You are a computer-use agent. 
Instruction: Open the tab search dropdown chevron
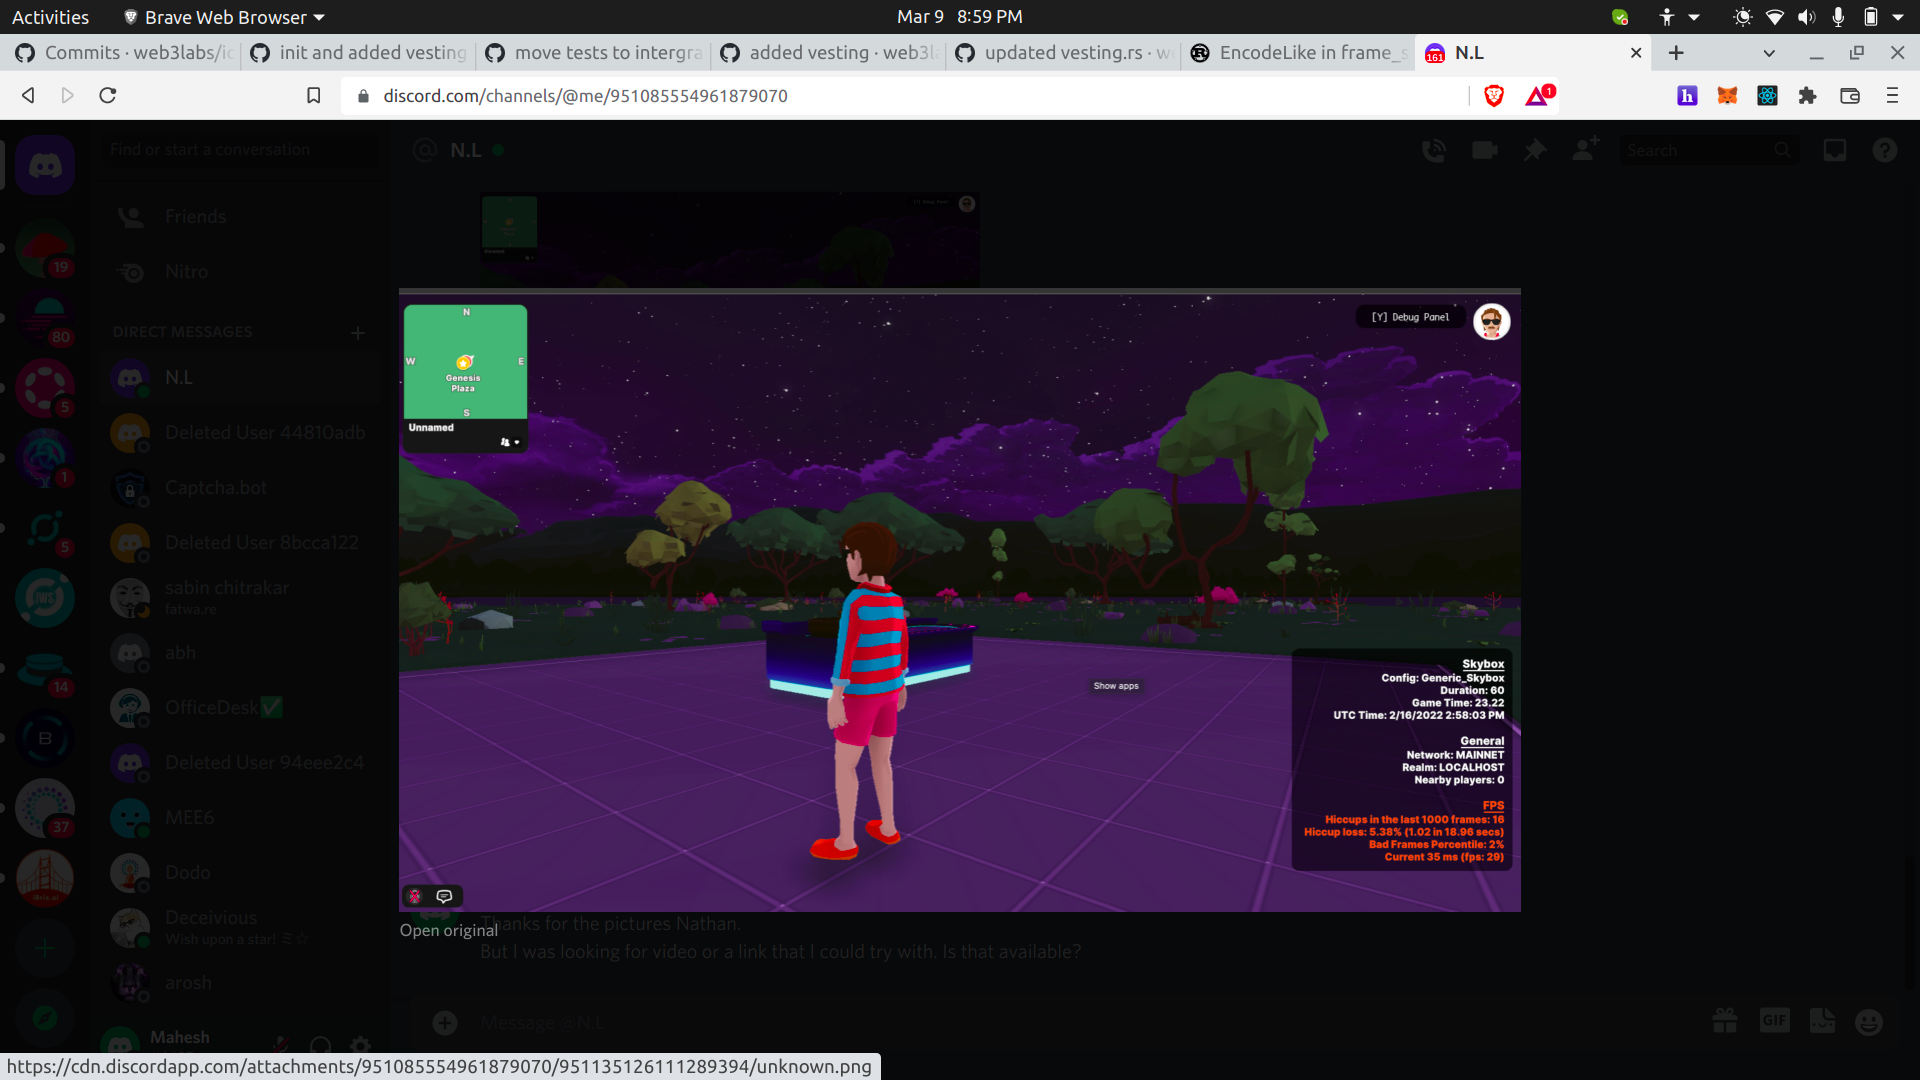click(x=1769, y=53)
